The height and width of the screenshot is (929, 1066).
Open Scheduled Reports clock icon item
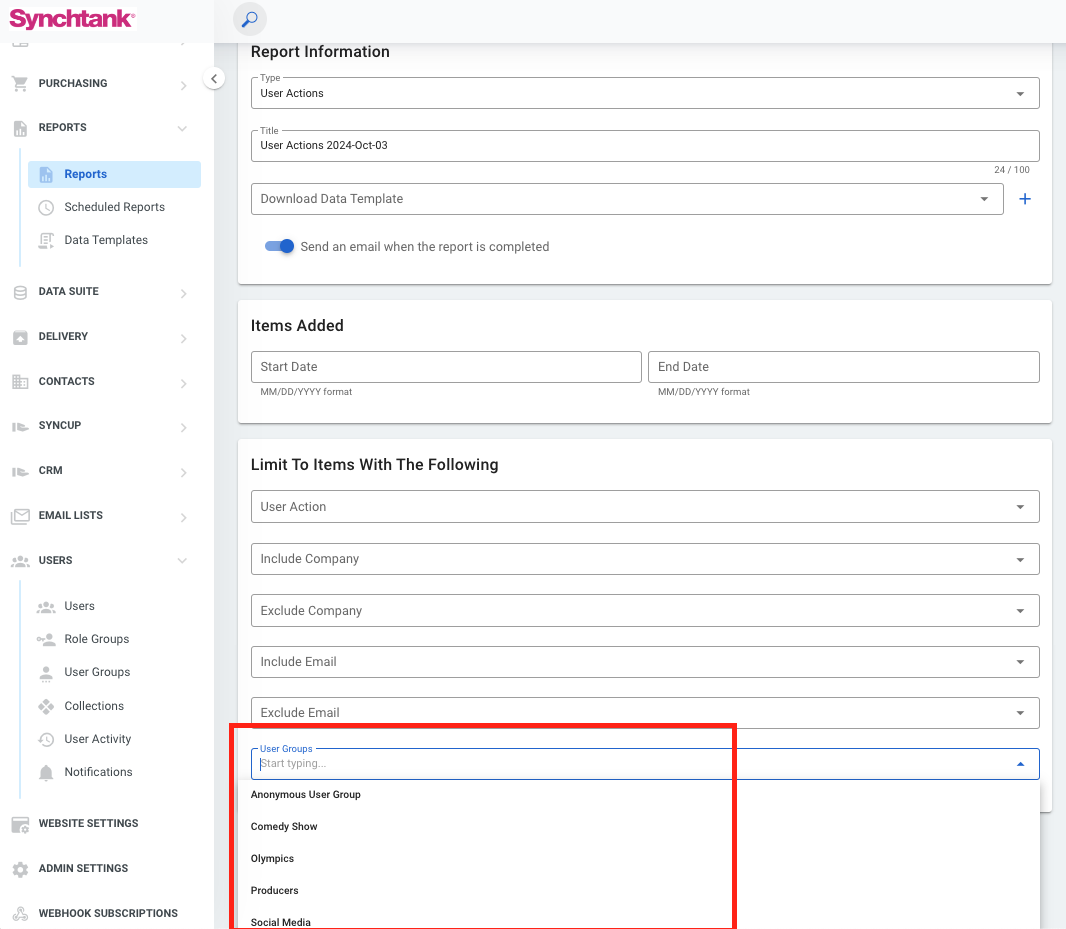click(46, 207)
